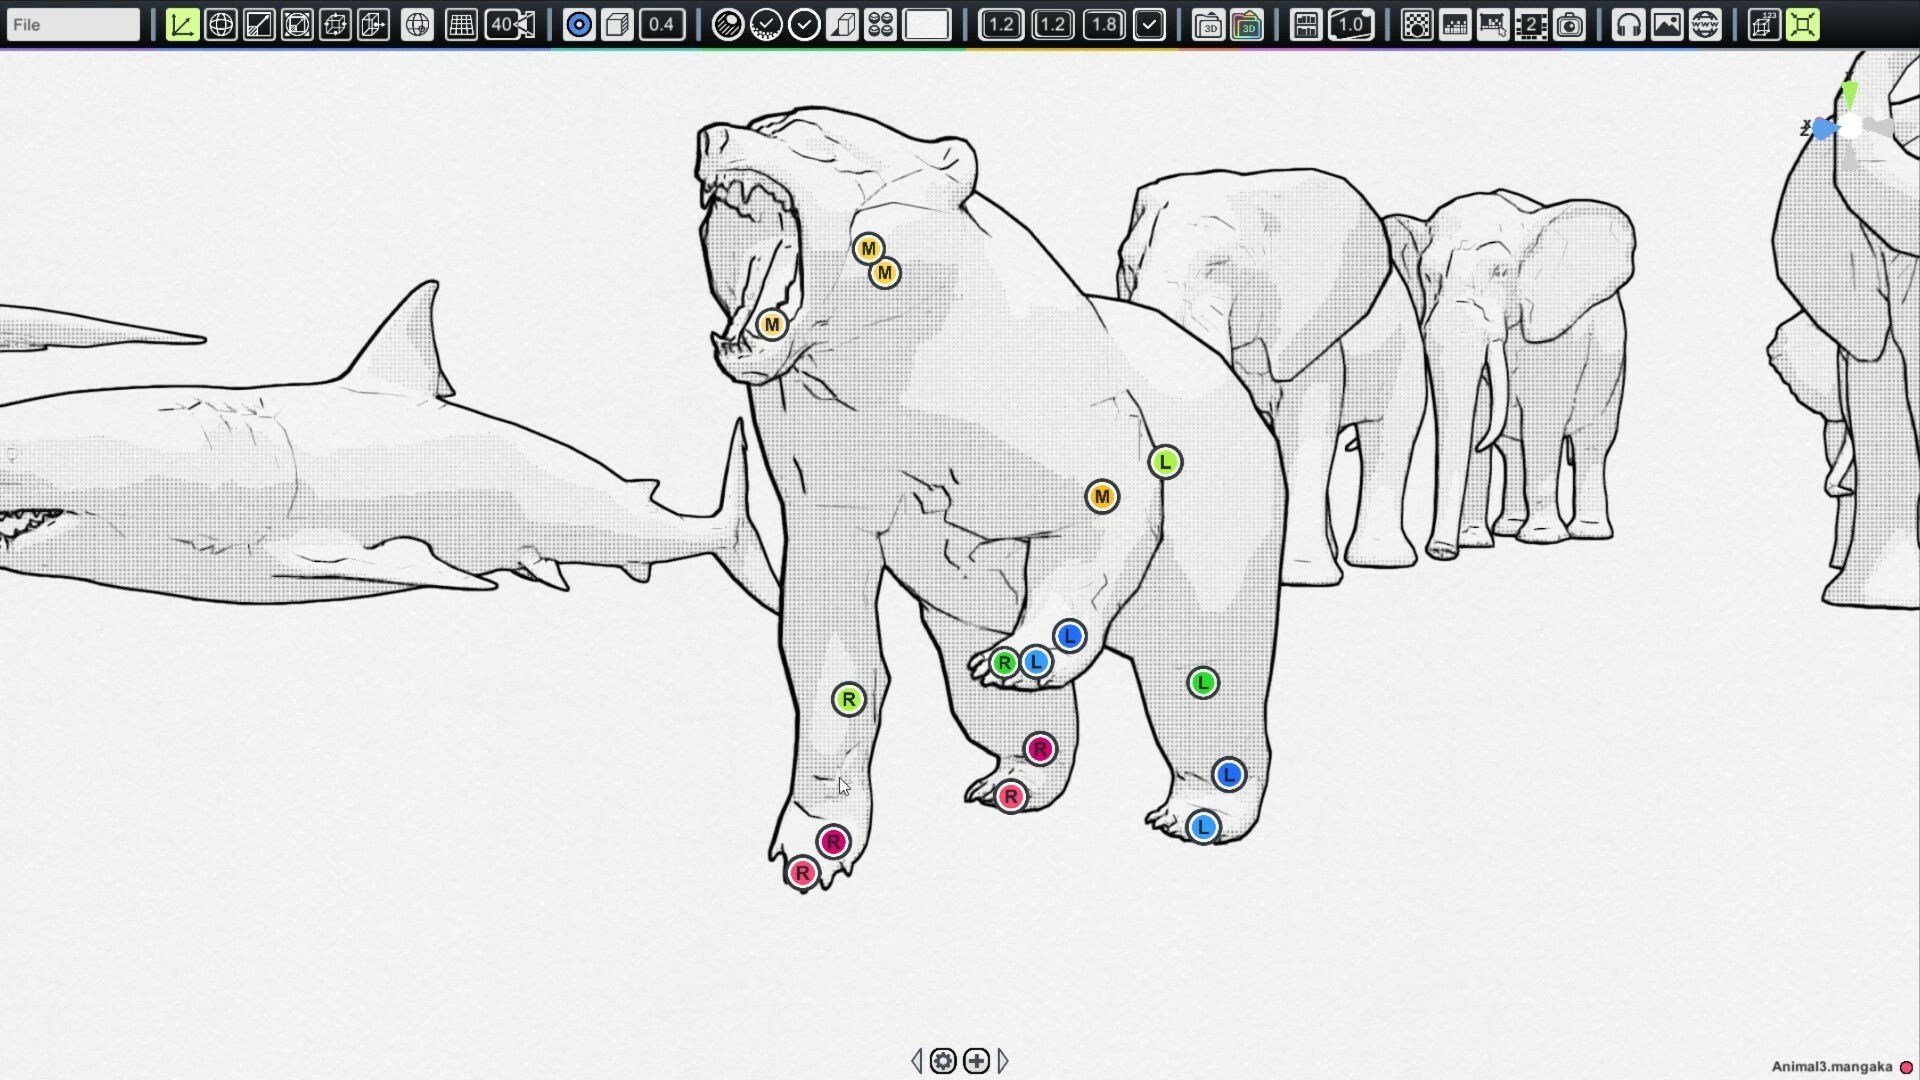Toggle the green fullscreen expand icon
Viewport: 1920px width, 1080px height.
1803,24
